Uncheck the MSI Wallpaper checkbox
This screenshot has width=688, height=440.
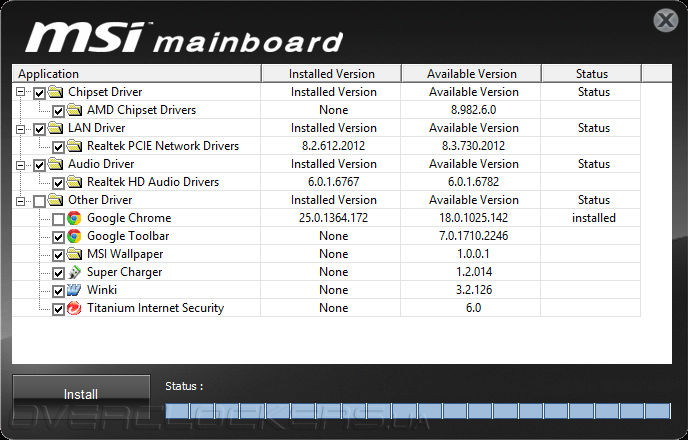[58, 255]
